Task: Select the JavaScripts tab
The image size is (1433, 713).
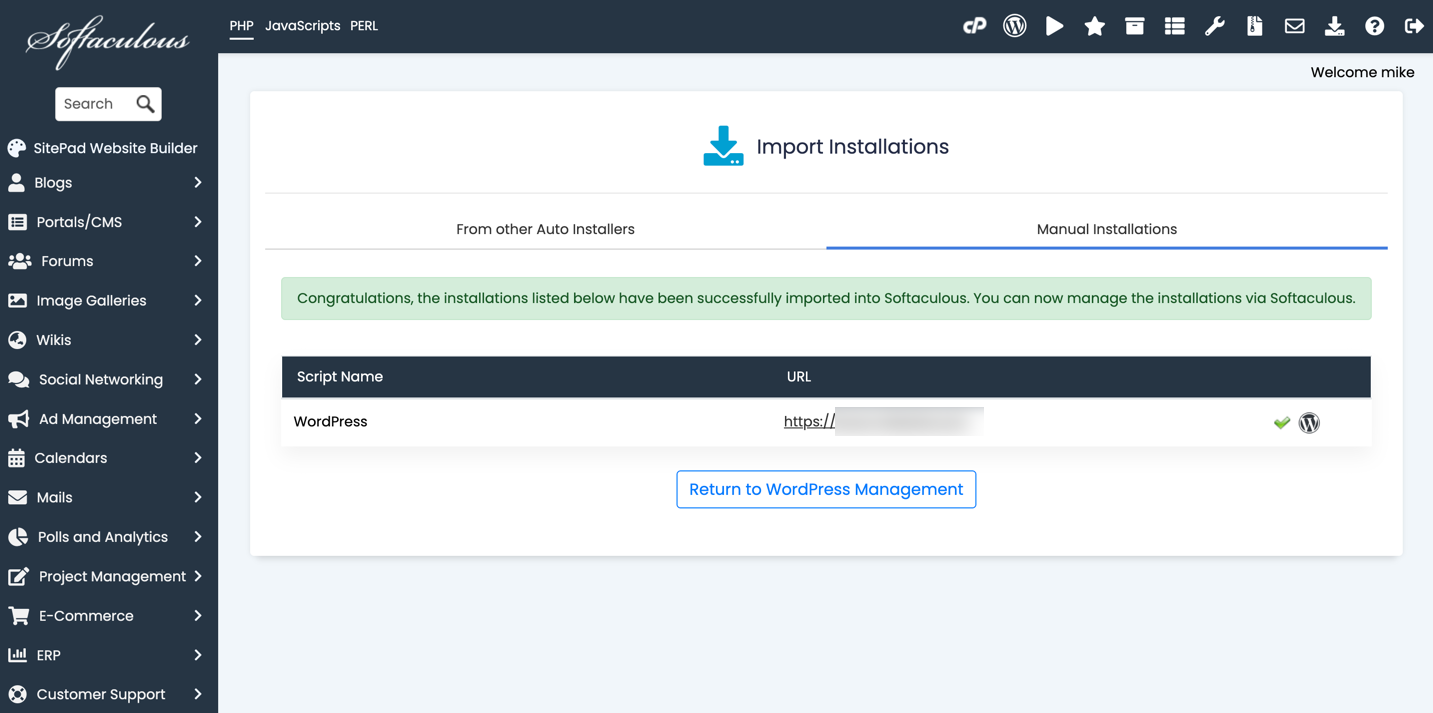Action: 302,26
